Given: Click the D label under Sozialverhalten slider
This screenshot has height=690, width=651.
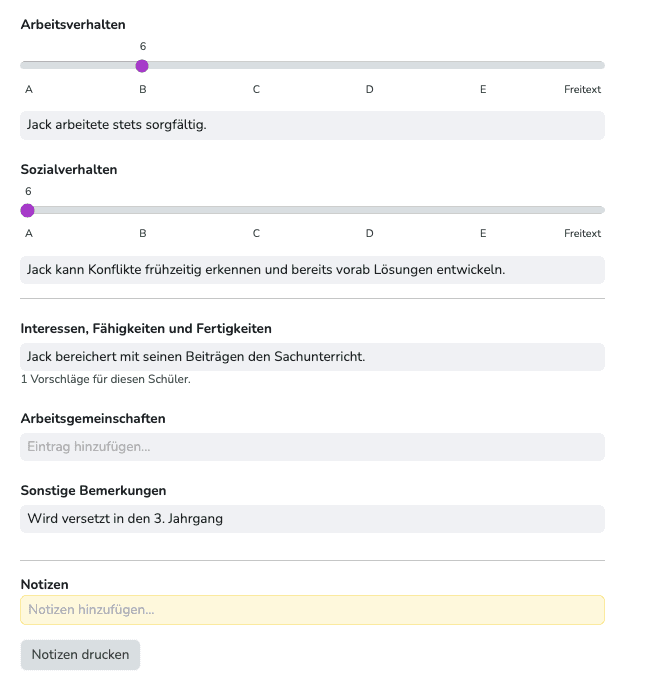Looking at the screenshot, I should (x=369, y=234).
